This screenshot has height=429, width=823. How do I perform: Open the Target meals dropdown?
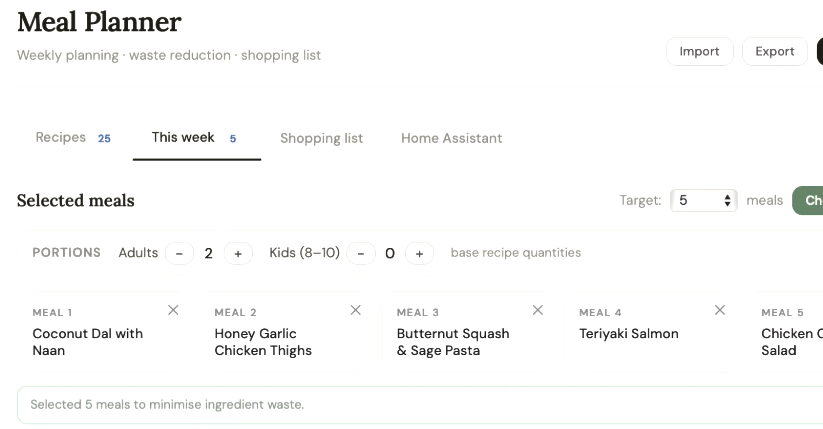[x=704, y=201]
